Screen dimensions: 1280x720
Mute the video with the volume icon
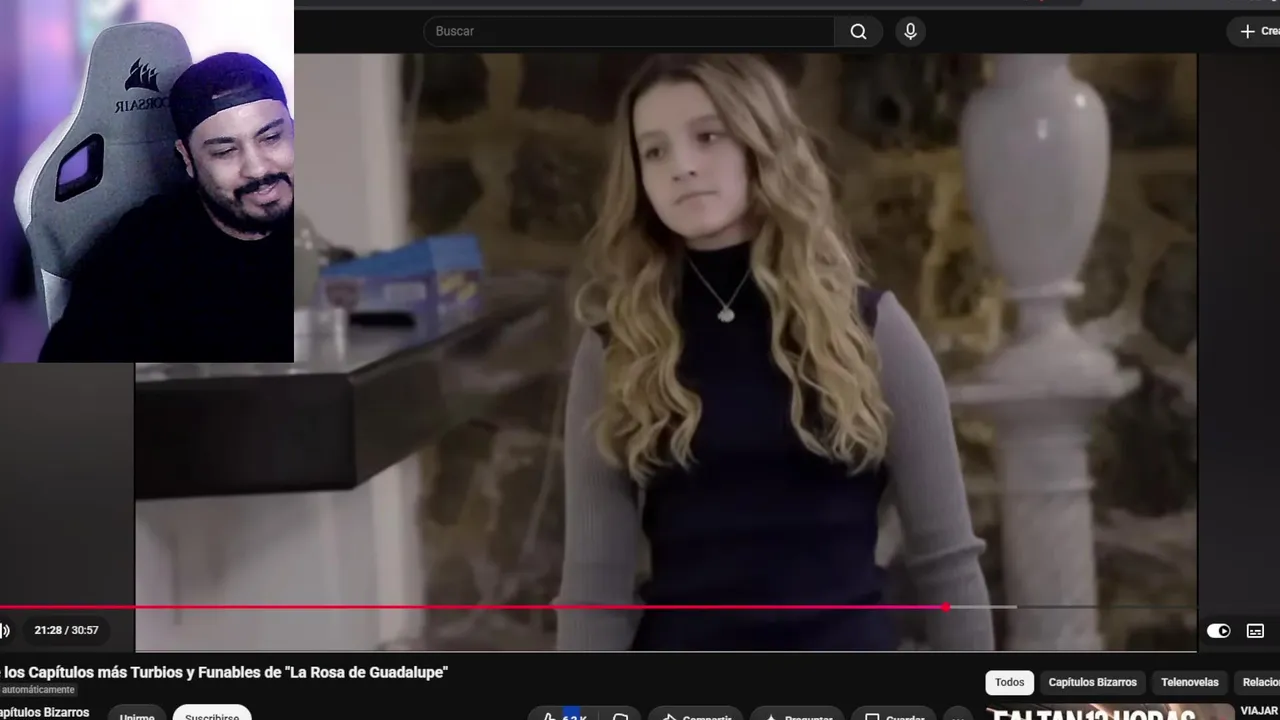[x=5, y=630]
